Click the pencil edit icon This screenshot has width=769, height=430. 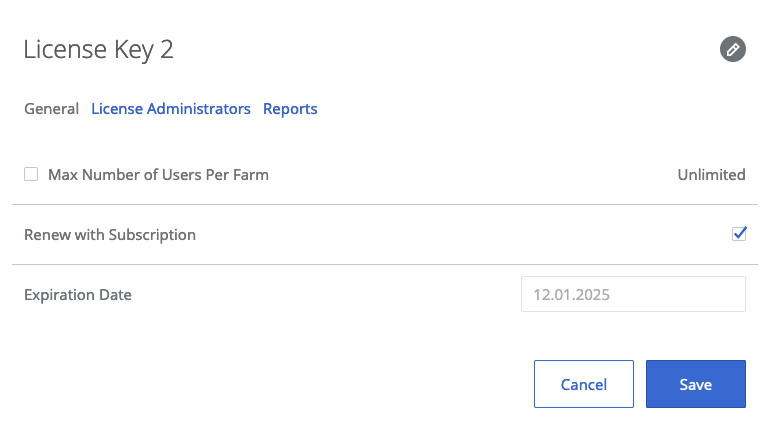pyautogui.click(x=732, y=49)
